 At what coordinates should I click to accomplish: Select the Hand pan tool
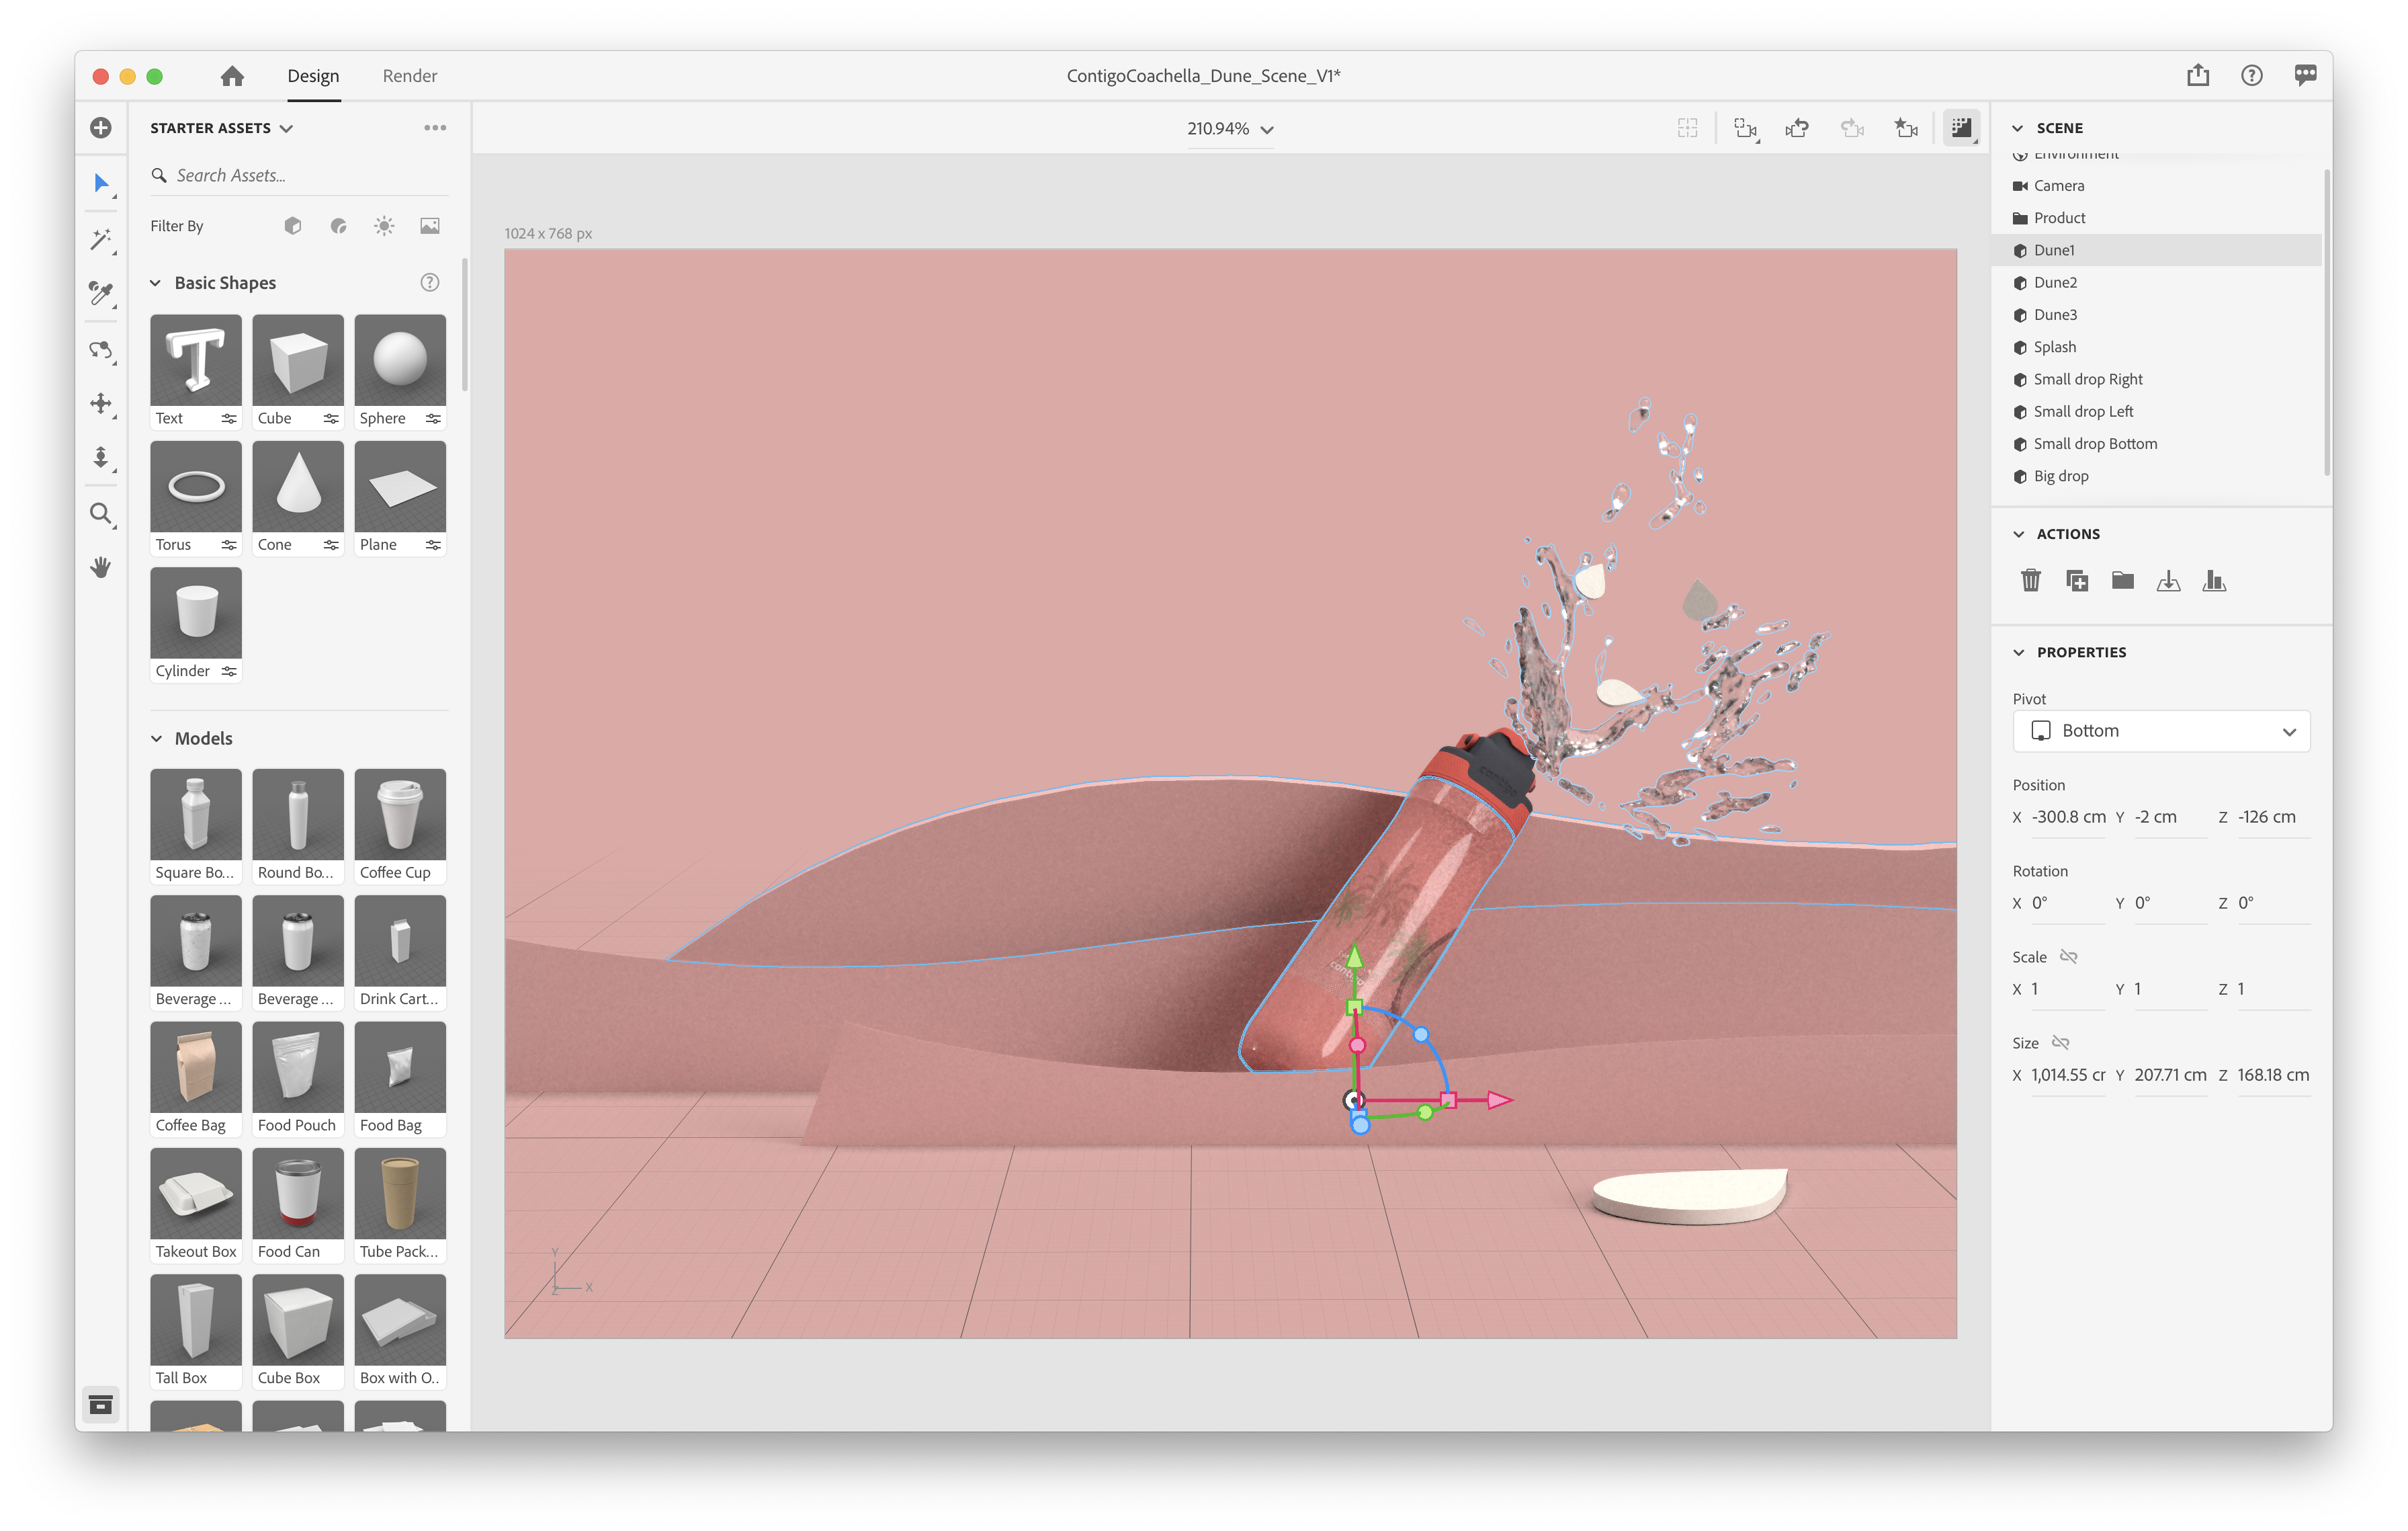coord(101,568)
